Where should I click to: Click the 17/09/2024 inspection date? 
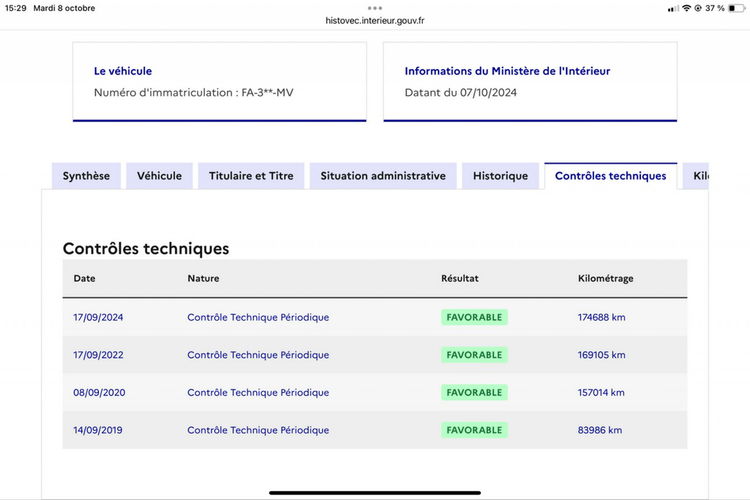[x=98, y=317]
